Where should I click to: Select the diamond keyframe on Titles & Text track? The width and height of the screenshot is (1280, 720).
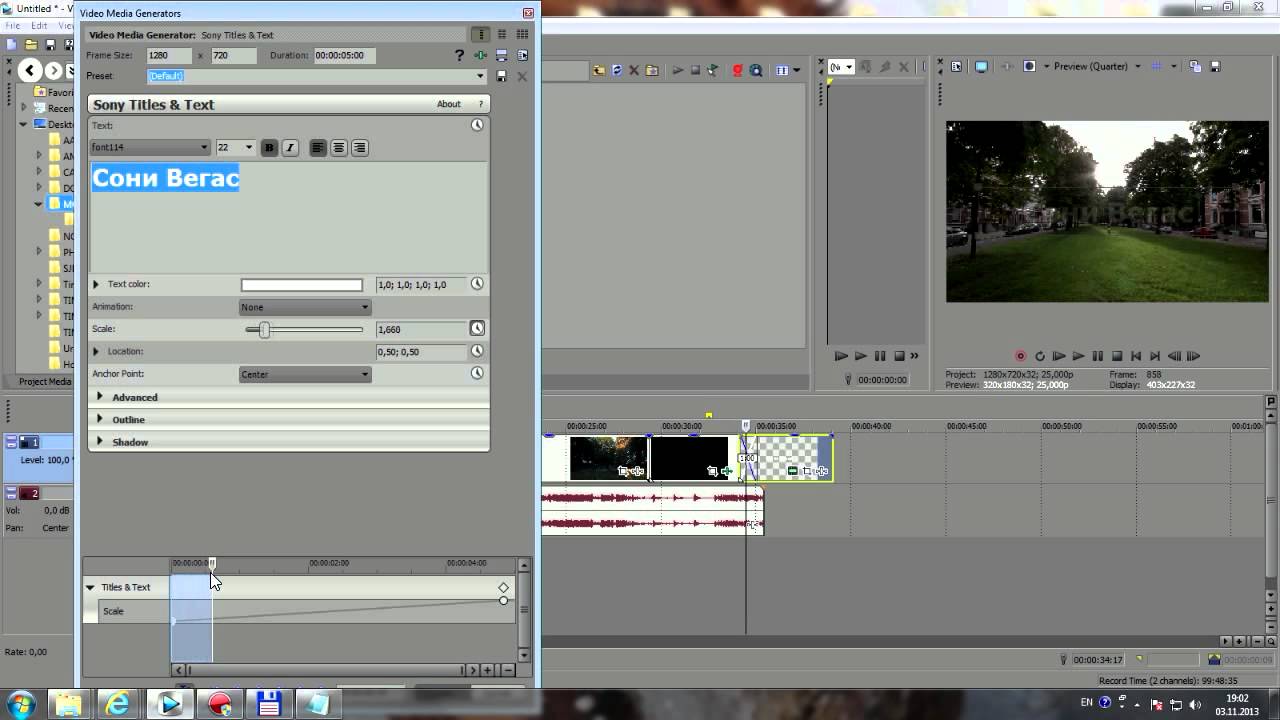click(x=504, y=588)
